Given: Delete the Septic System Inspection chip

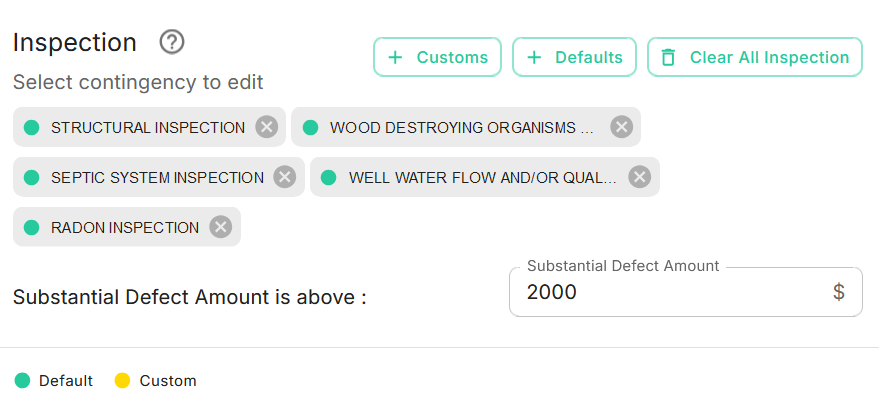Looking at the screenshot, I should pos(285,177).
